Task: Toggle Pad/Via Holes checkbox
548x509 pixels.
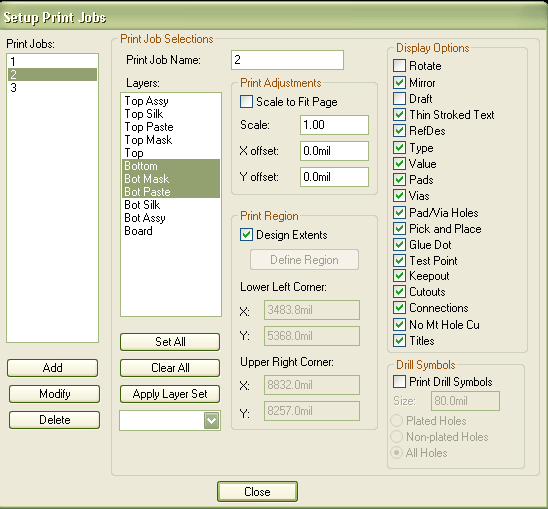Action: (399, 213)
